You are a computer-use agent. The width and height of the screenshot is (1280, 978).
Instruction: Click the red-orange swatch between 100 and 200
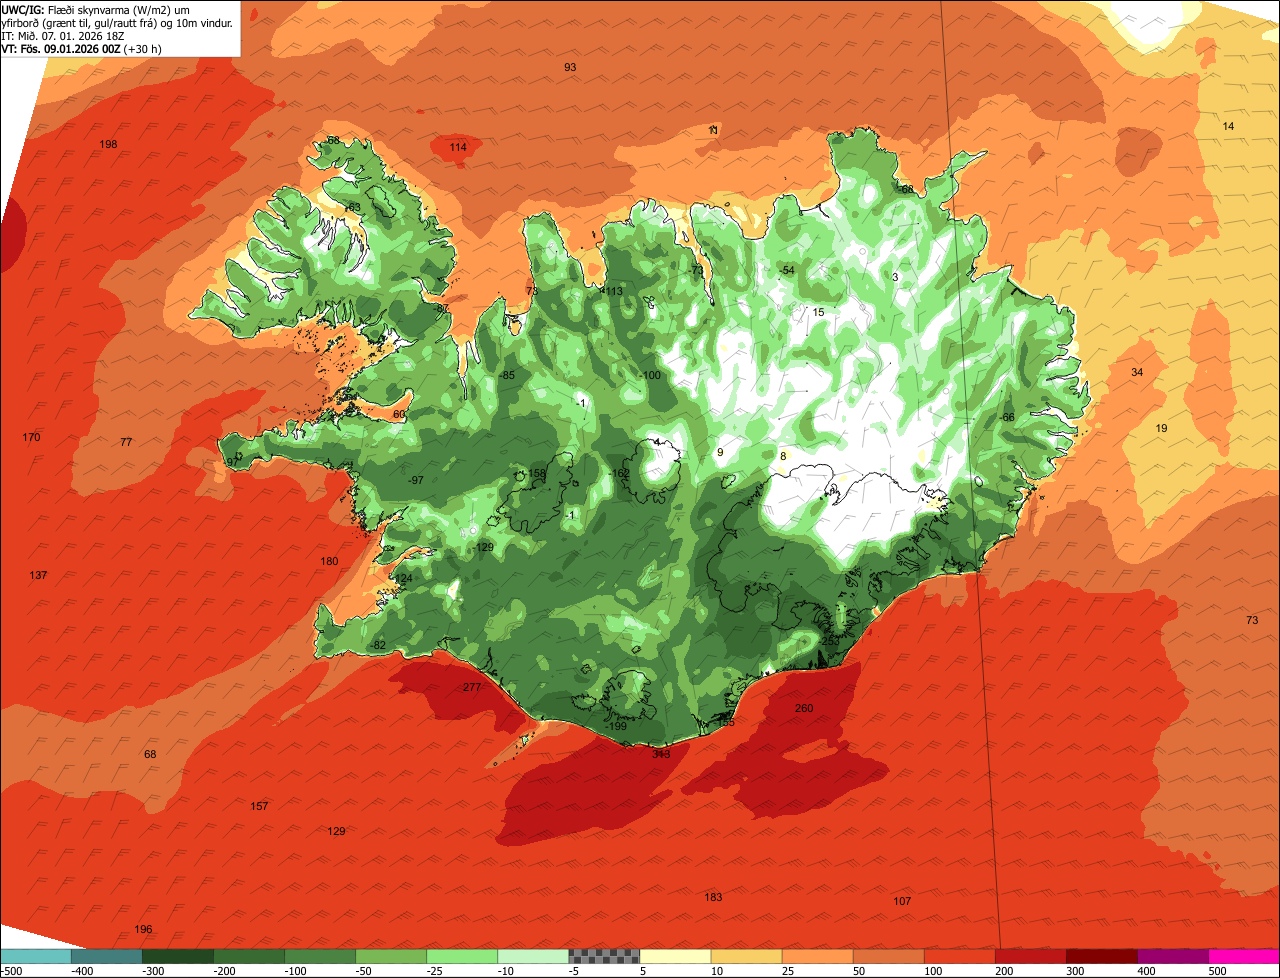pyautogui.click(x=959, y=955)
